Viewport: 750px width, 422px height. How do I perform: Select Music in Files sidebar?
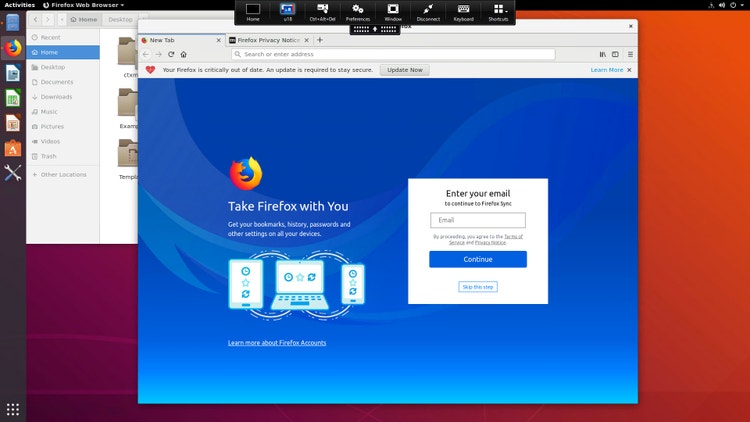(63, 111)
